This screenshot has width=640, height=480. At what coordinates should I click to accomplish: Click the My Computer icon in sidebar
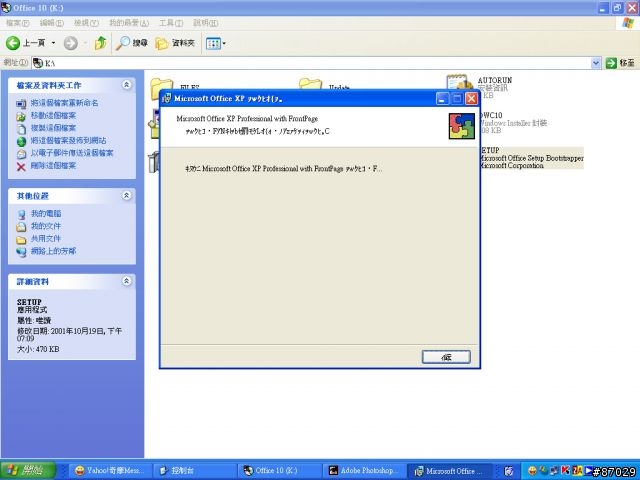(21, 214)
